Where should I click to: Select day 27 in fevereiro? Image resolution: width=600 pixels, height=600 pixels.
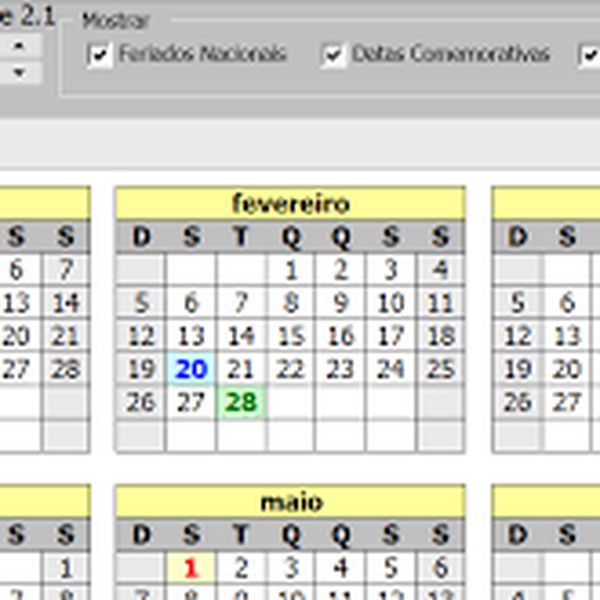(x=191, y=402)
